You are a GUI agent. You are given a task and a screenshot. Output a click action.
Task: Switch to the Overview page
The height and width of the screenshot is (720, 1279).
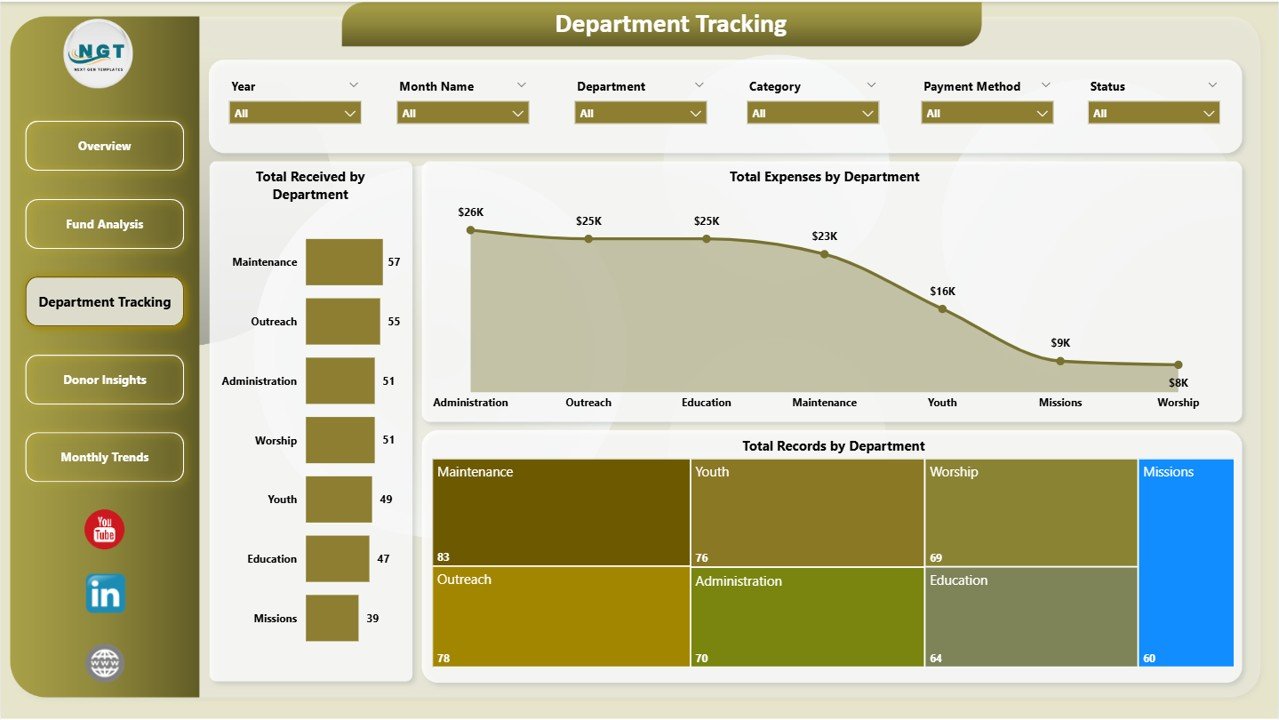pyautogui.click(x=105, y=146)
